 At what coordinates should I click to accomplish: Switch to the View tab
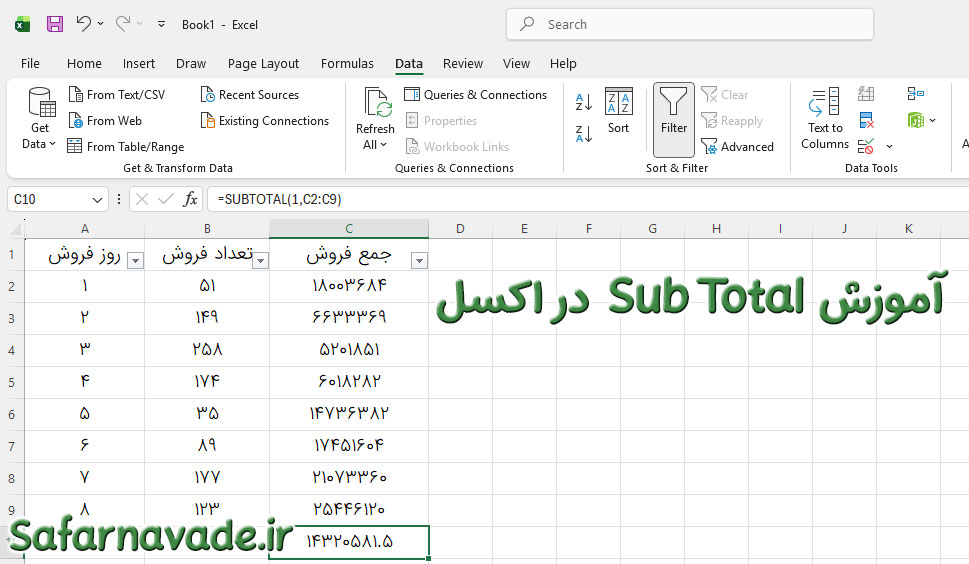[x=516, y=64]
